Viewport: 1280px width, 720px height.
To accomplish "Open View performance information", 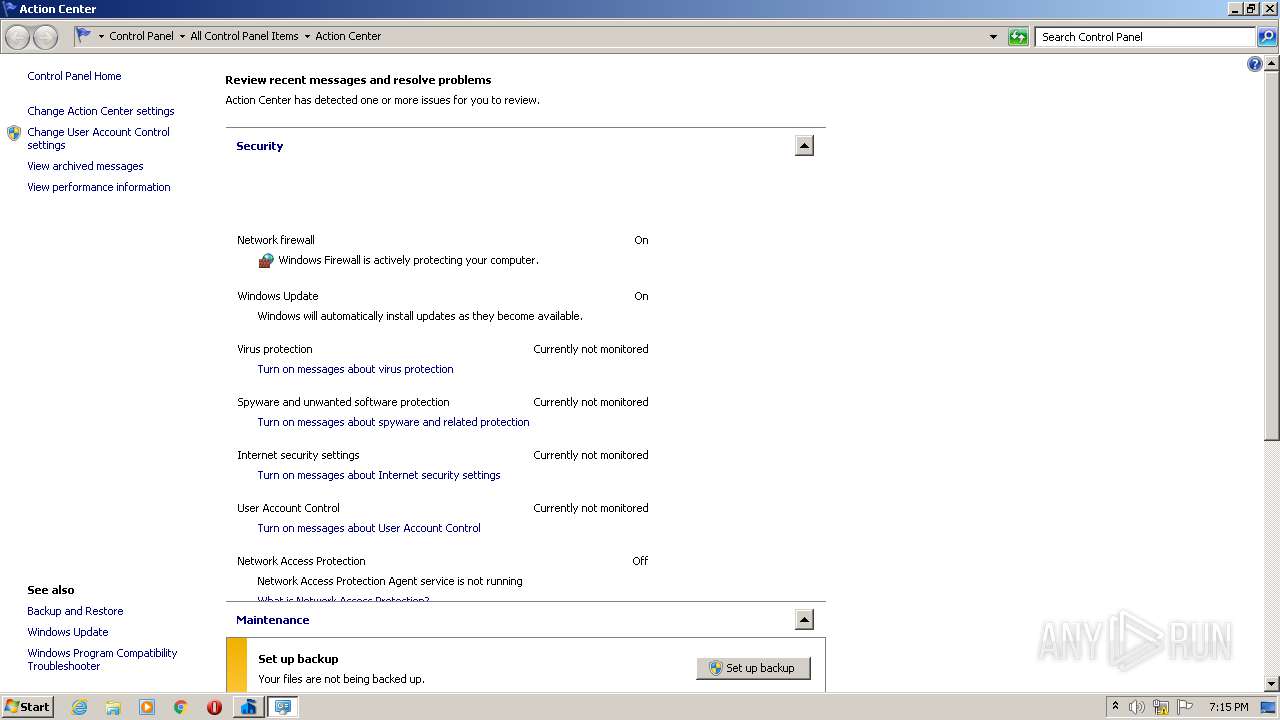I will pyautogui.click(x=99, y=187).
